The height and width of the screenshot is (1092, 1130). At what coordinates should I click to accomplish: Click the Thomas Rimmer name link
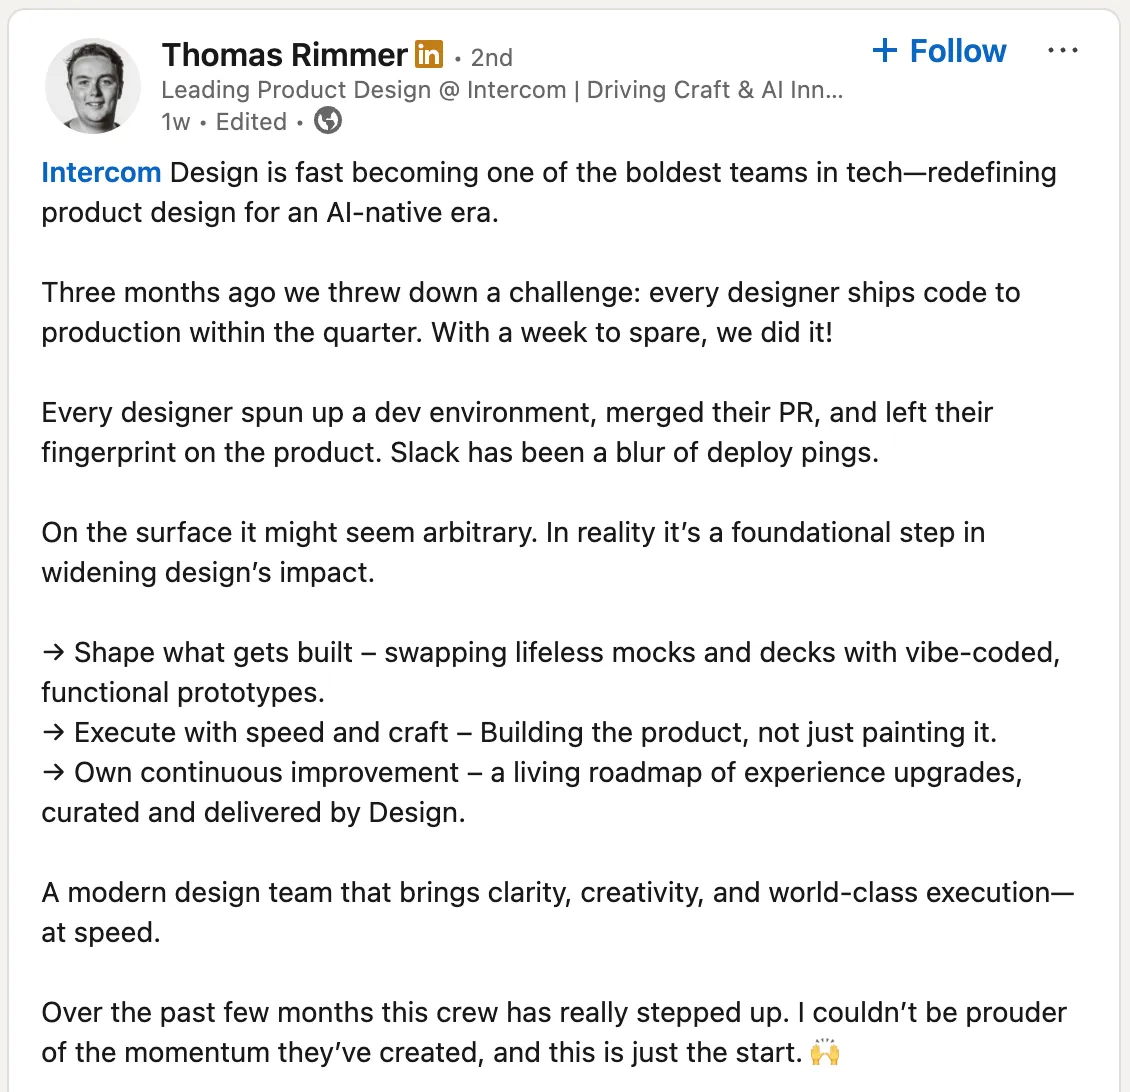[x=285, y=55]
